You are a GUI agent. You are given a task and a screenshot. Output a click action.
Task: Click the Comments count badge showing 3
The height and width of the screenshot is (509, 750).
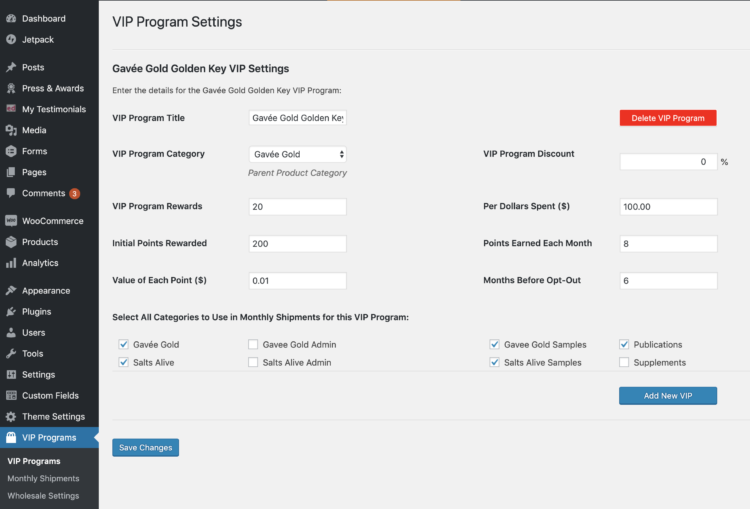click(75, 194)
